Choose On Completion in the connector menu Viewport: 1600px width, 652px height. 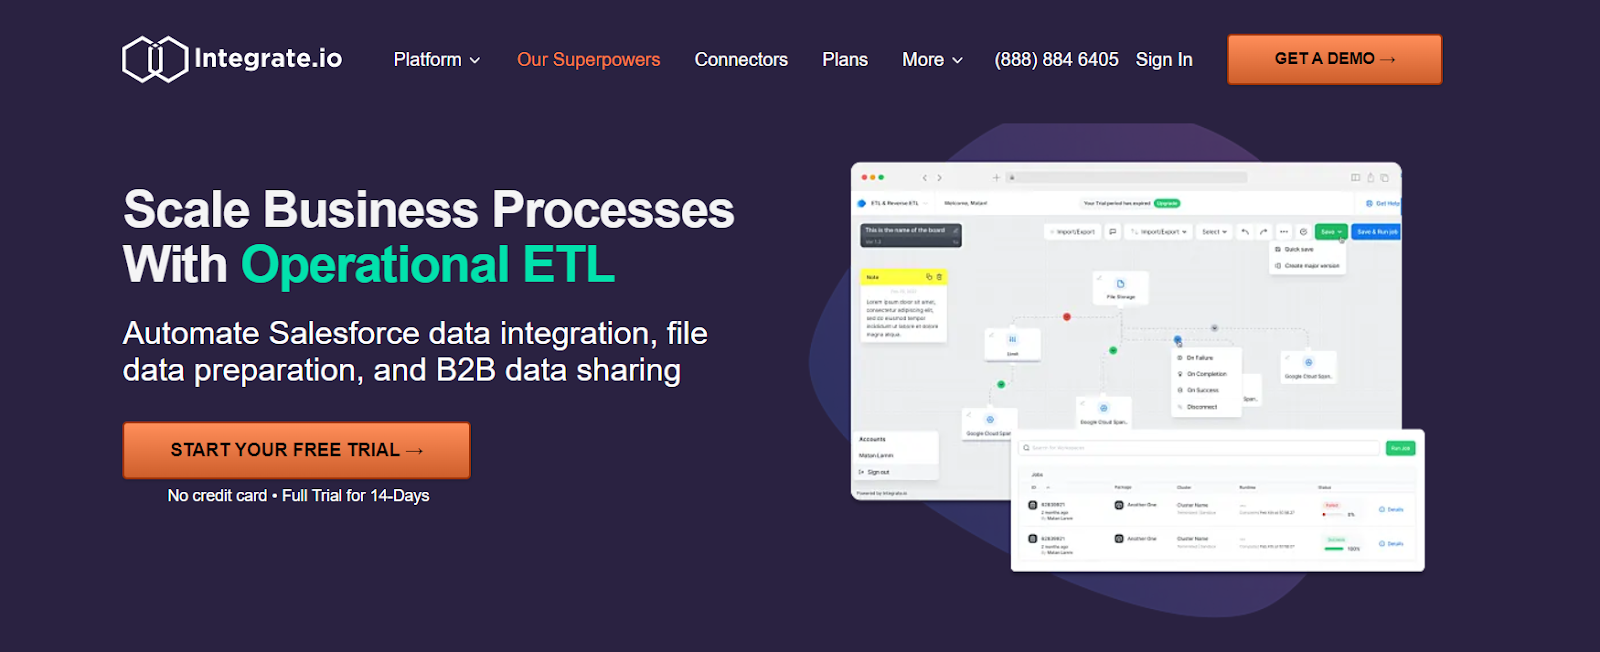1206,374
